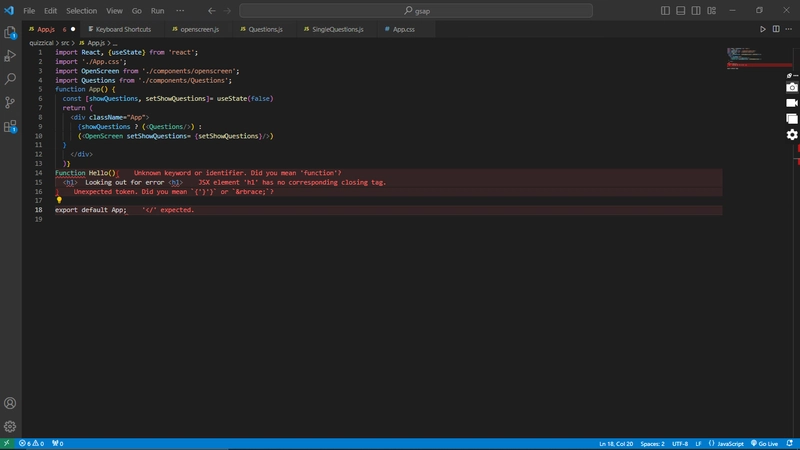
Task: Click the ports indicator showing 0
Action: point(58,443)
